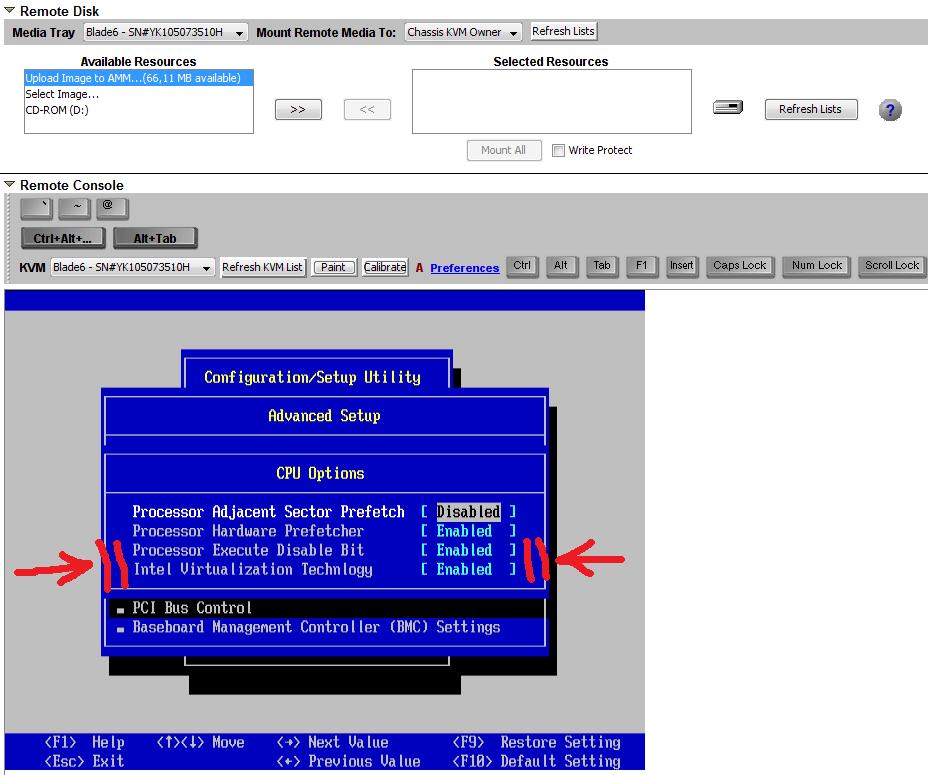The width and height of the screenshot is (928, 775).
Task: Open the Mount Remote Media To dropdown
Action: click(x=463, y=32)
